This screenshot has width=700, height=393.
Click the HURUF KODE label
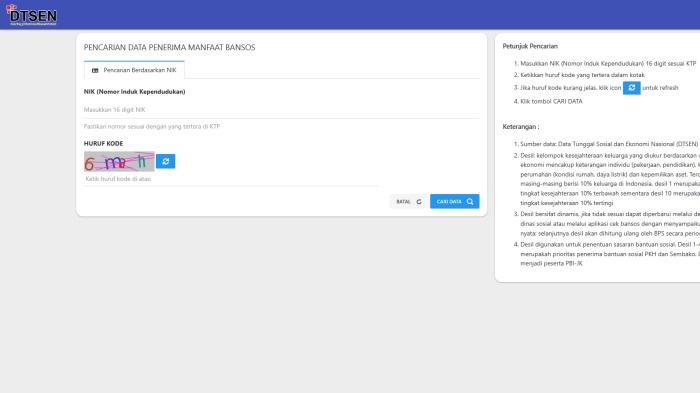point(103,143)
